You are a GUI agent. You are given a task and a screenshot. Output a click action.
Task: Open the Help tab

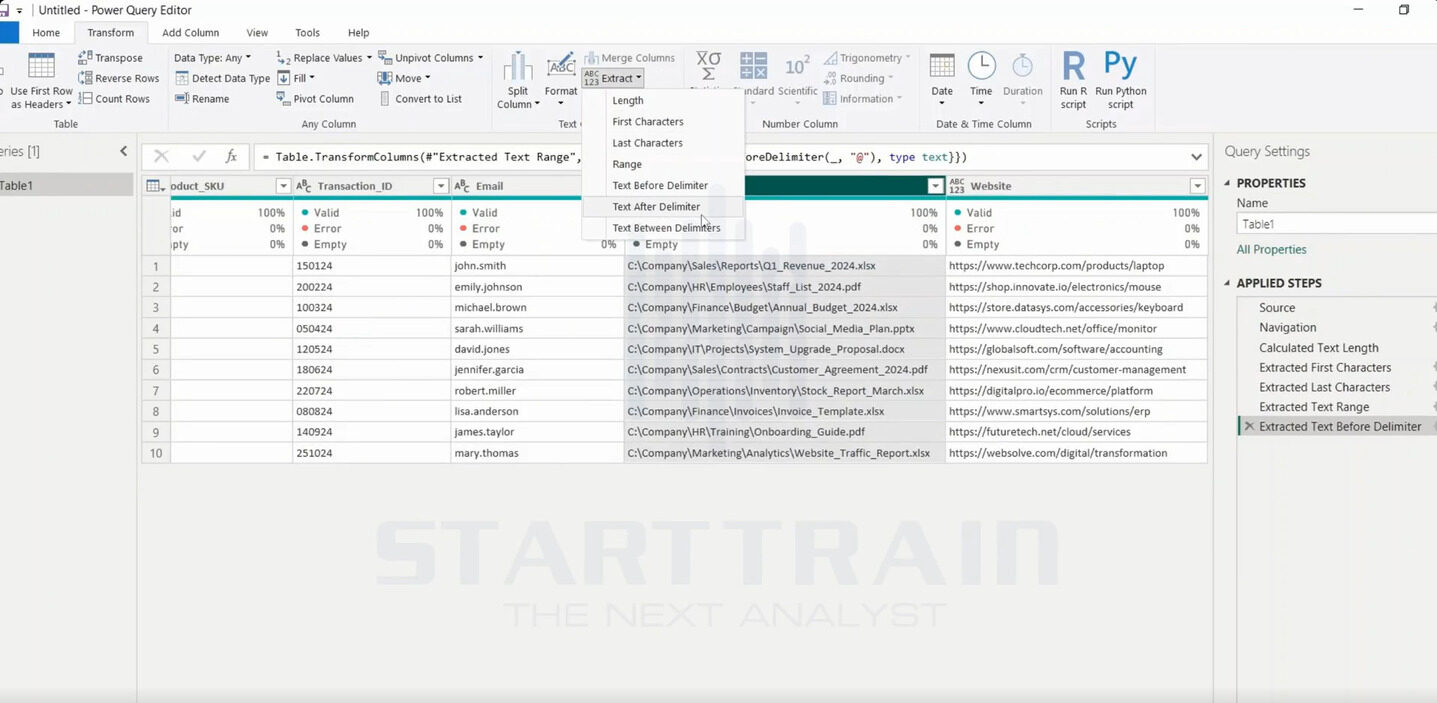pyautogui.click(x=358, y=33)
